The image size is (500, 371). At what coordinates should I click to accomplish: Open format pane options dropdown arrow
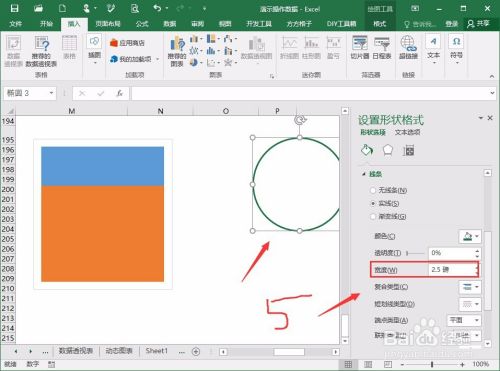pos(480,118)
